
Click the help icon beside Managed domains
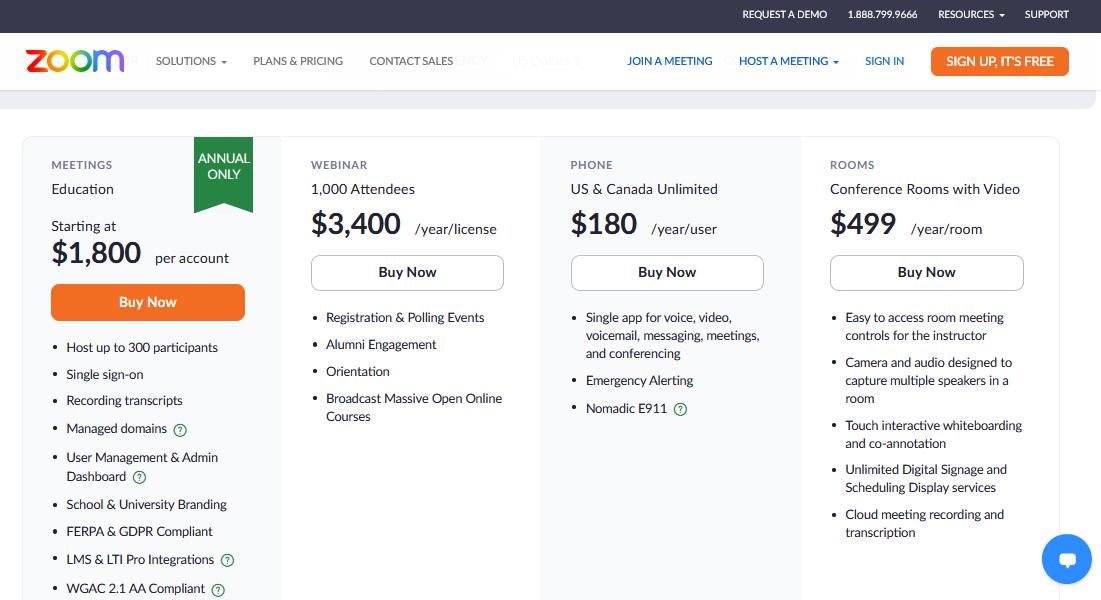[x=179, y=430]
